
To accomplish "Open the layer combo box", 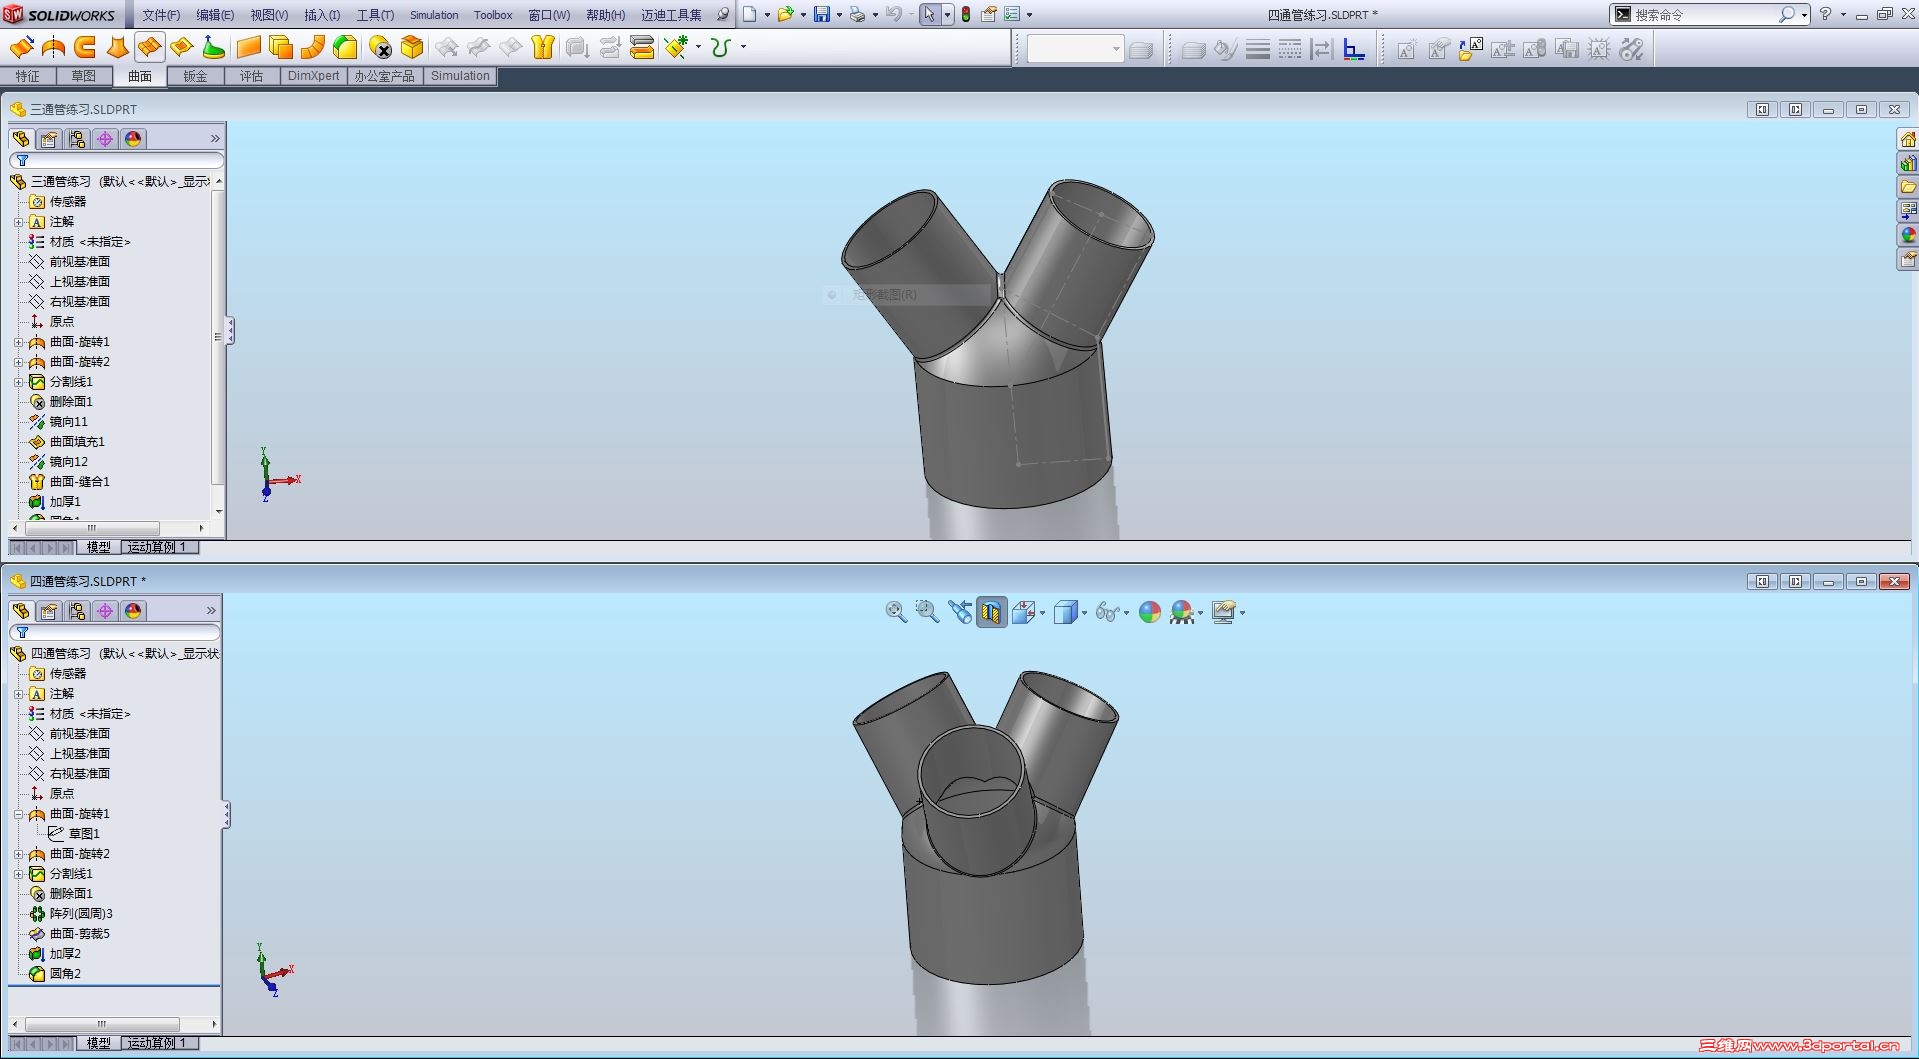I will 1075,48.
